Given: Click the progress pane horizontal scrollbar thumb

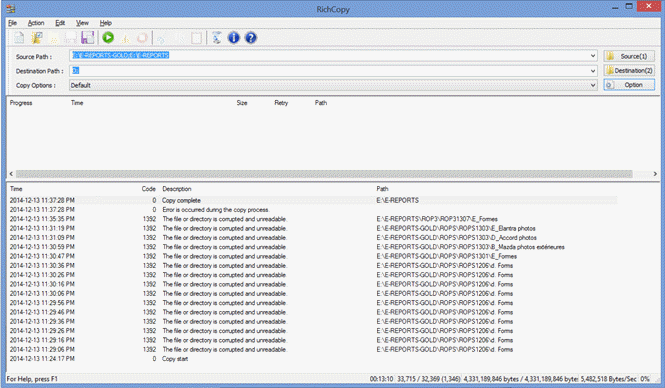Looking at the screenshot, I should coord(324,174).
